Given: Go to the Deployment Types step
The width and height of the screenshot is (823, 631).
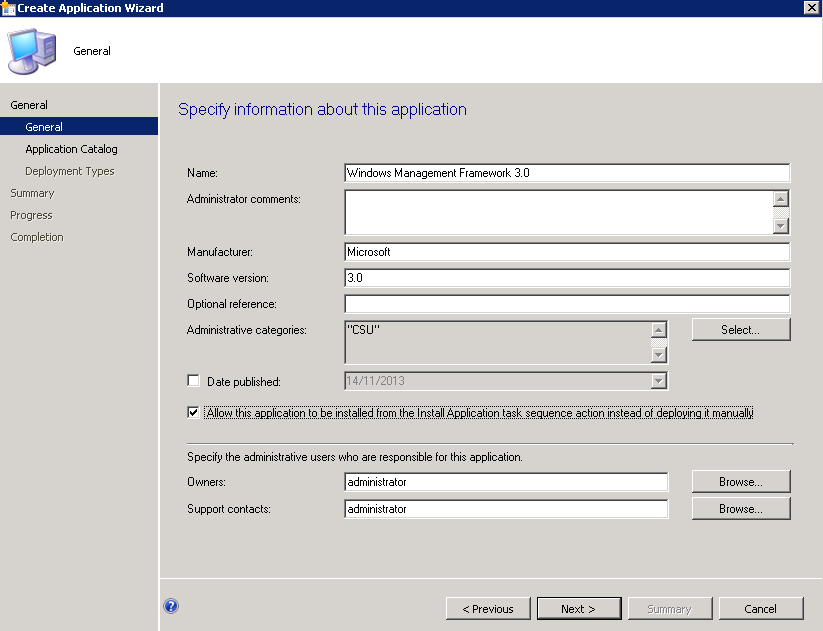Looking at the screenshot, I should [x=70, y=171].
